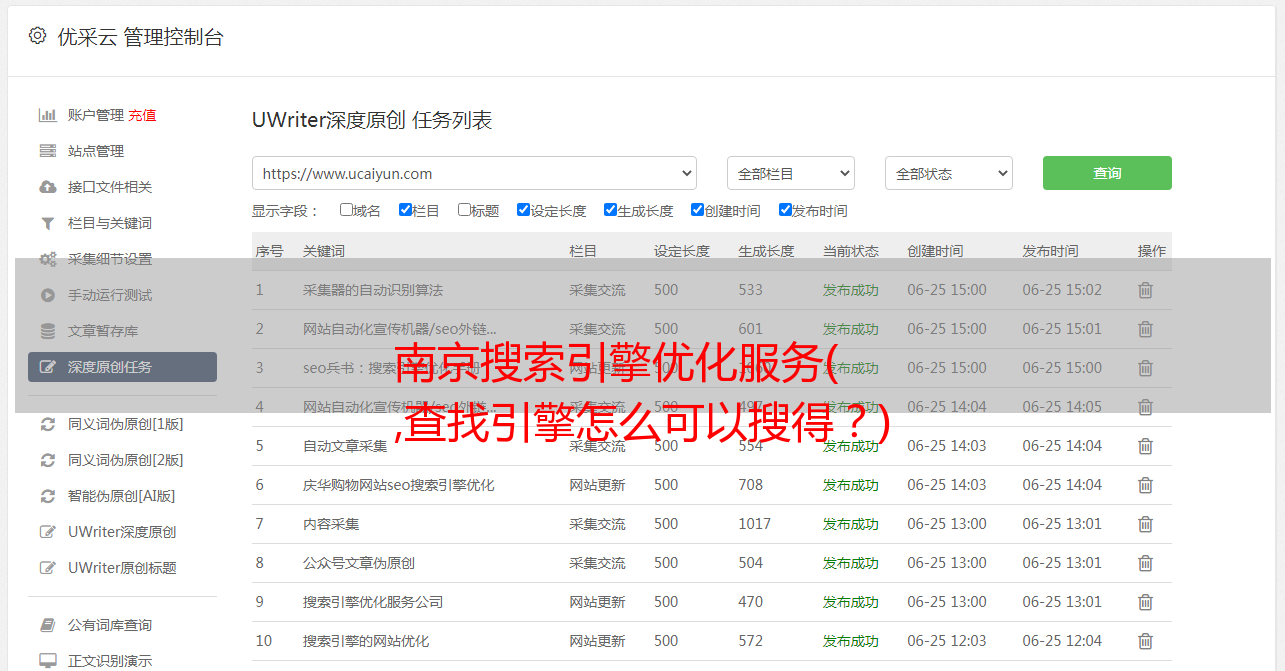Uncheck the 设定长度 checkbox

(x=523, y=210)
